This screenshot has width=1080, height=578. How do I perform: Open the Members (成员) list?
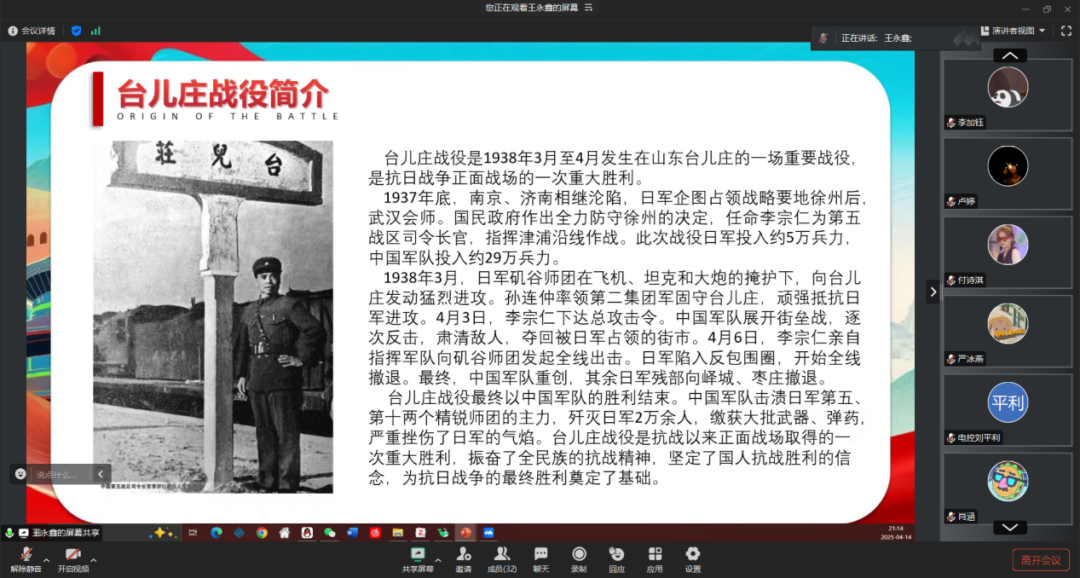point(501,557)
